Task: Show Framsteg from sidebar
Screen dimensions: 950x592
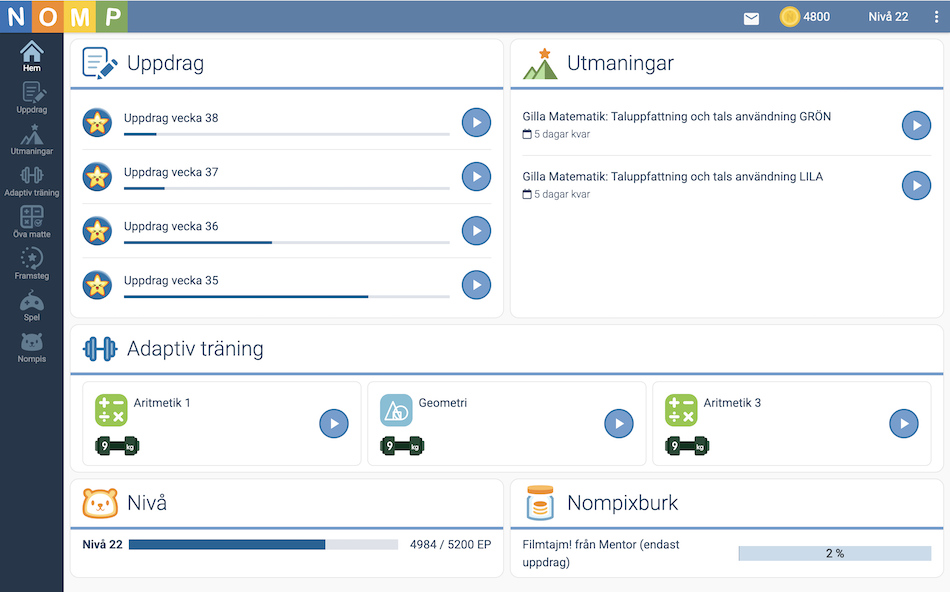Action: coord(32,263)
